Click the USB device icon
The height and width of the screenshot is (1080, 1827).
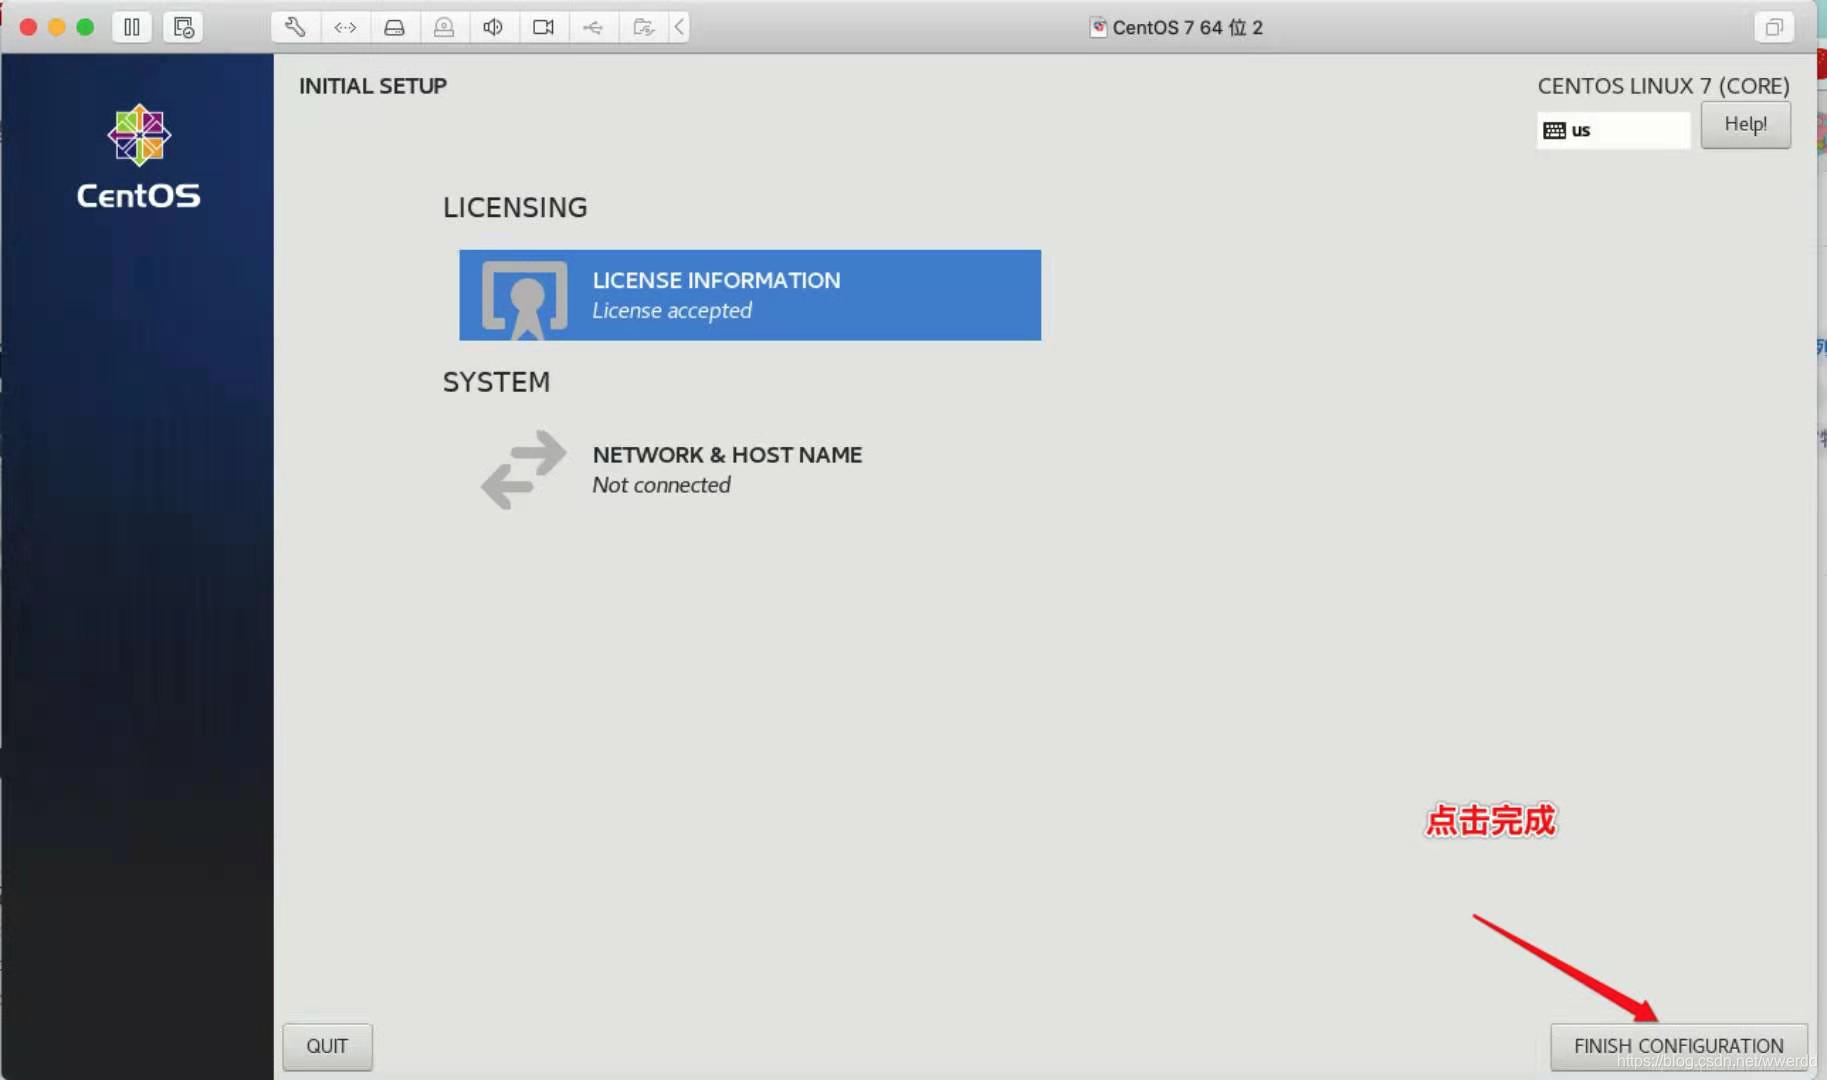click(x=593, y=27)
